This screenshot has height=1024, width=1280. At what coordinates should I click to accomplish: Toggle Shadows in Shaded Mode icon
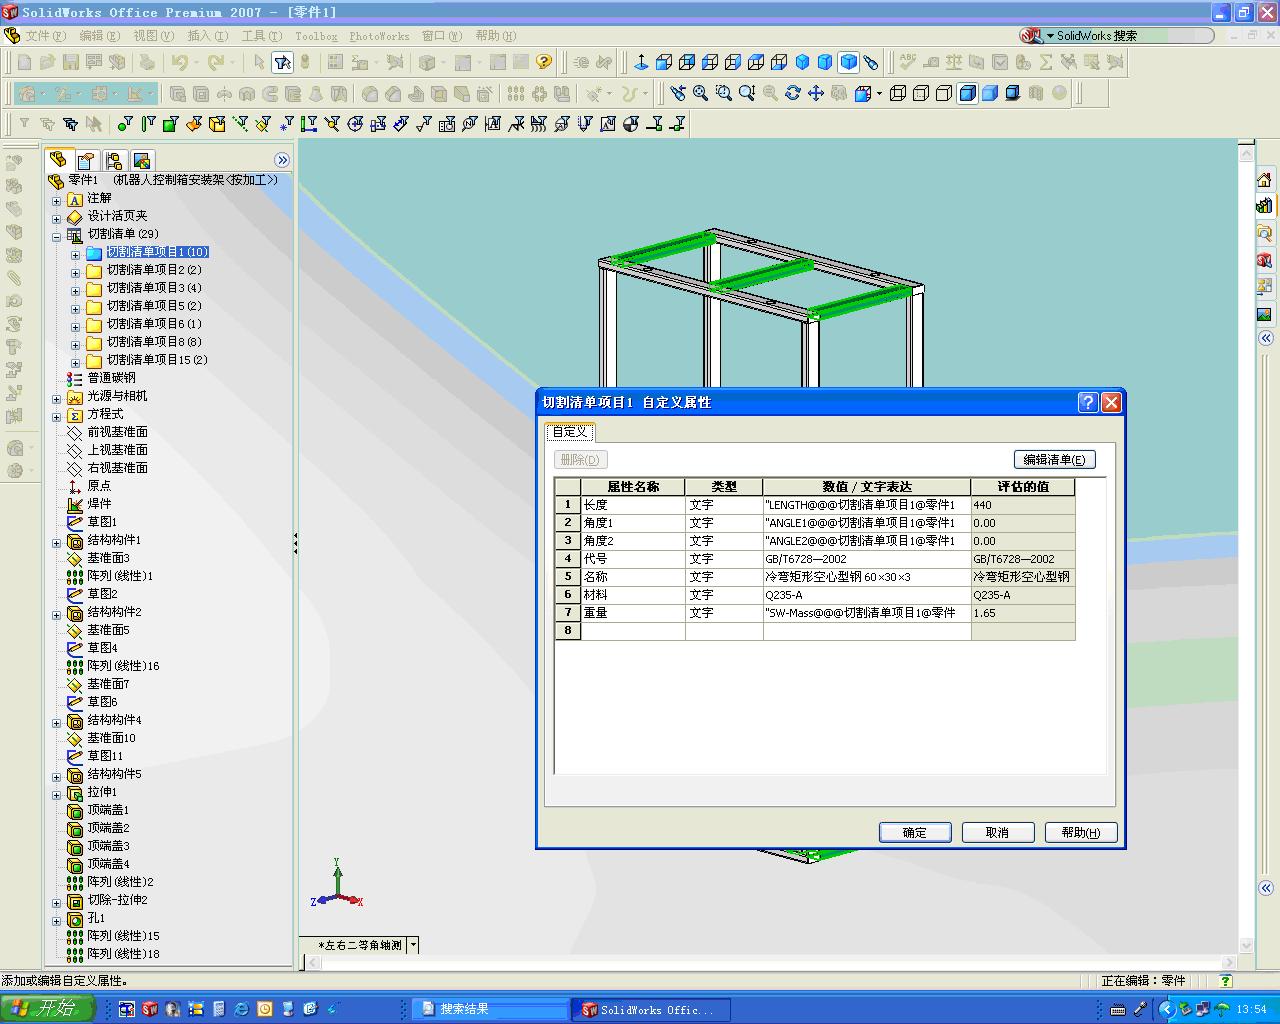click(x=1013, y=93)
